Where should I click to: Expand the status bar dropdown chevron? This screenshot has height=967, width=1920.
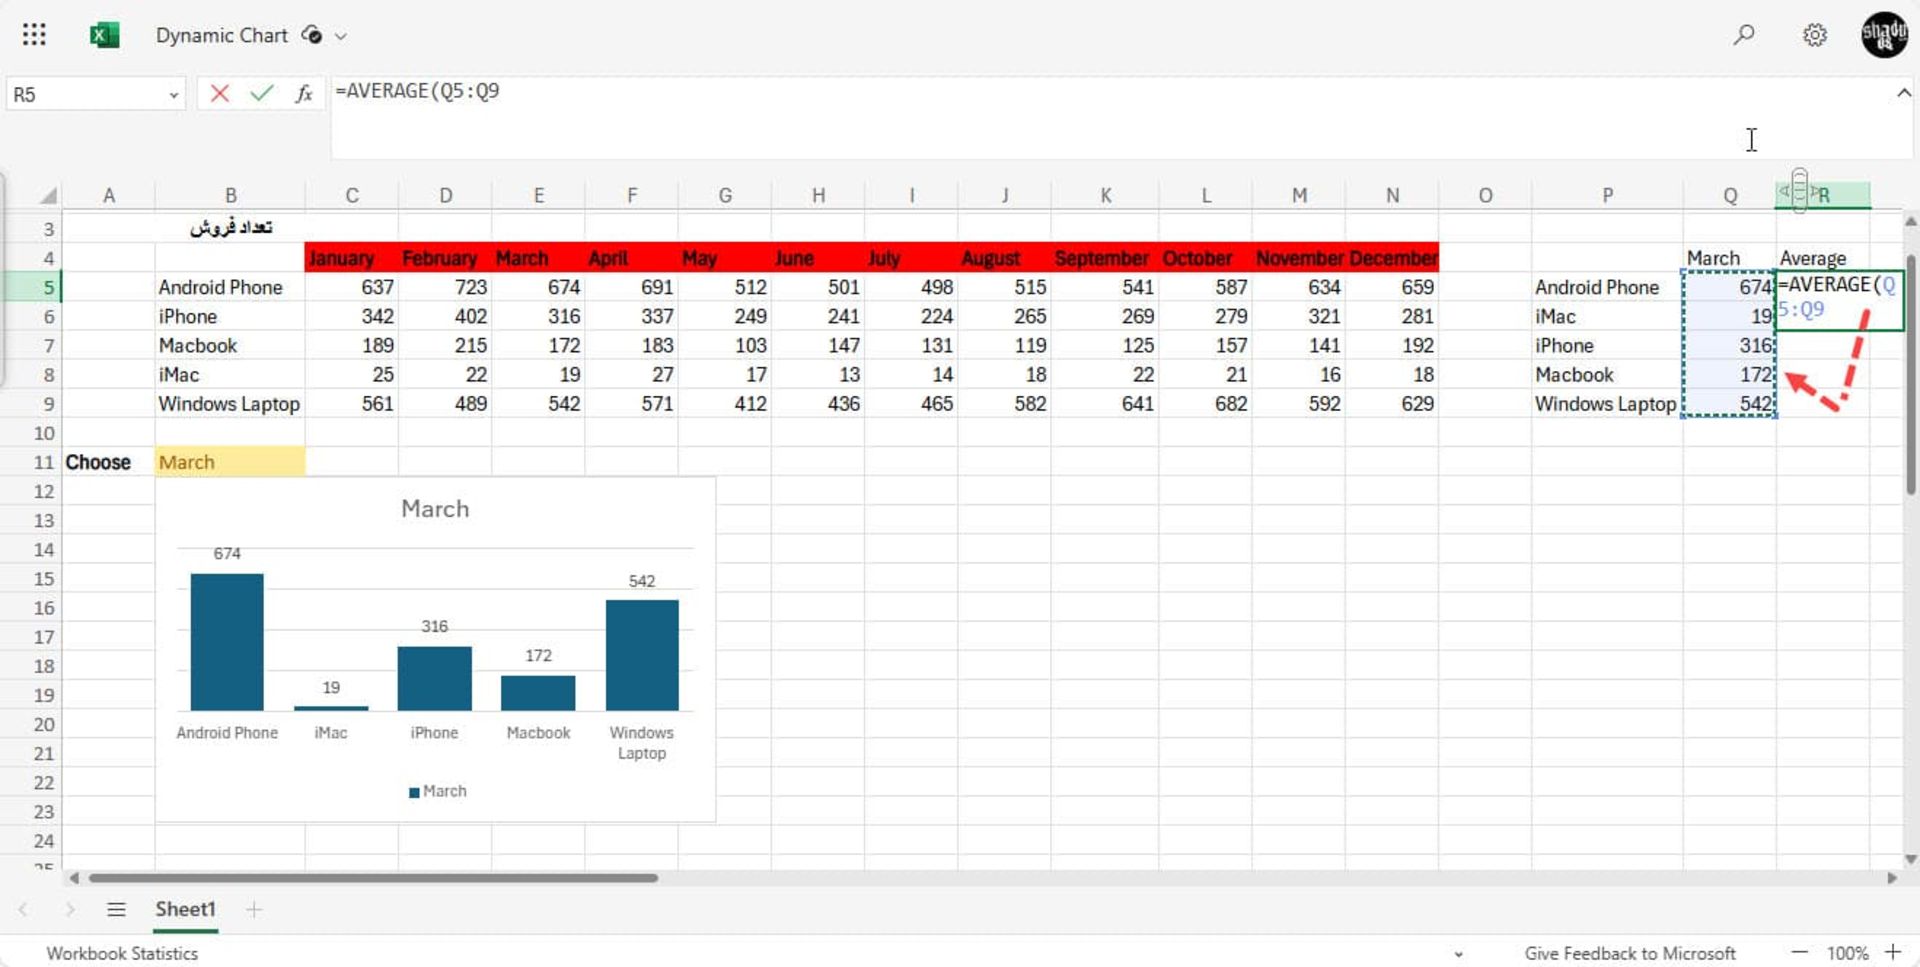1458,954
